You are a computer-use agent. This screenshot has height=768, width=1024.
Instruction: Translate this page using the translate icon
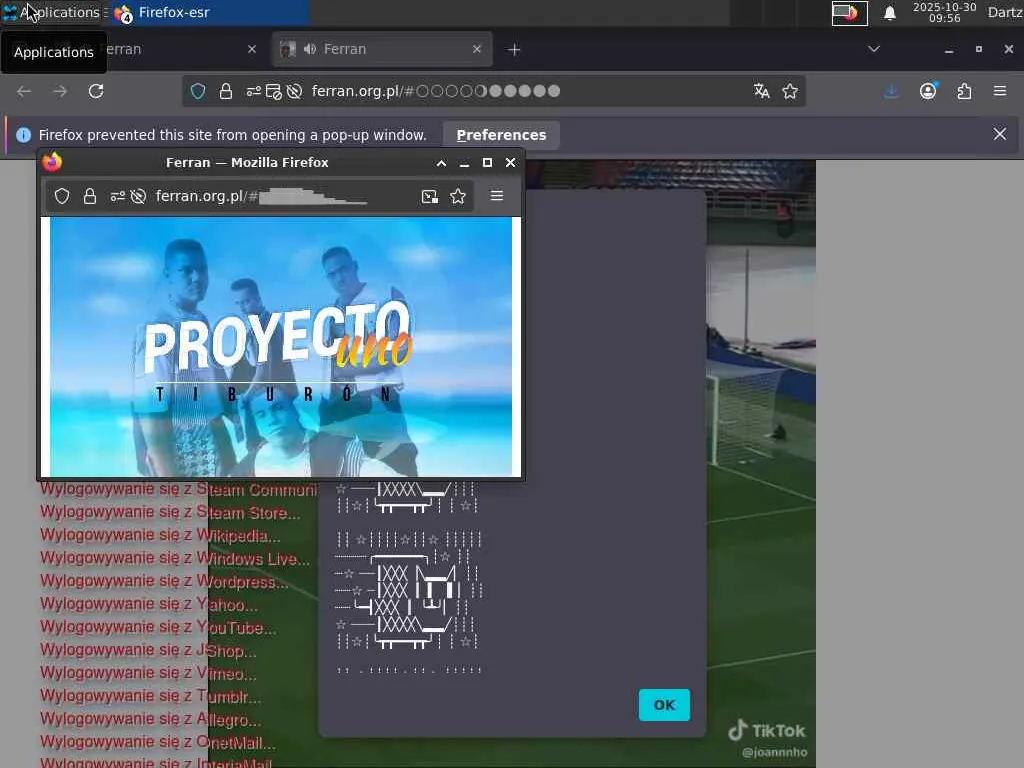761,91
